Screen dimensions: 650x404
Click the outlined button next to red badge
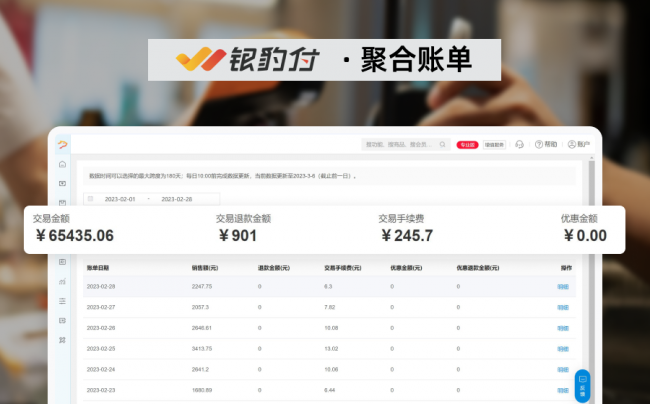pyautogui.click(x=494, y=145)
